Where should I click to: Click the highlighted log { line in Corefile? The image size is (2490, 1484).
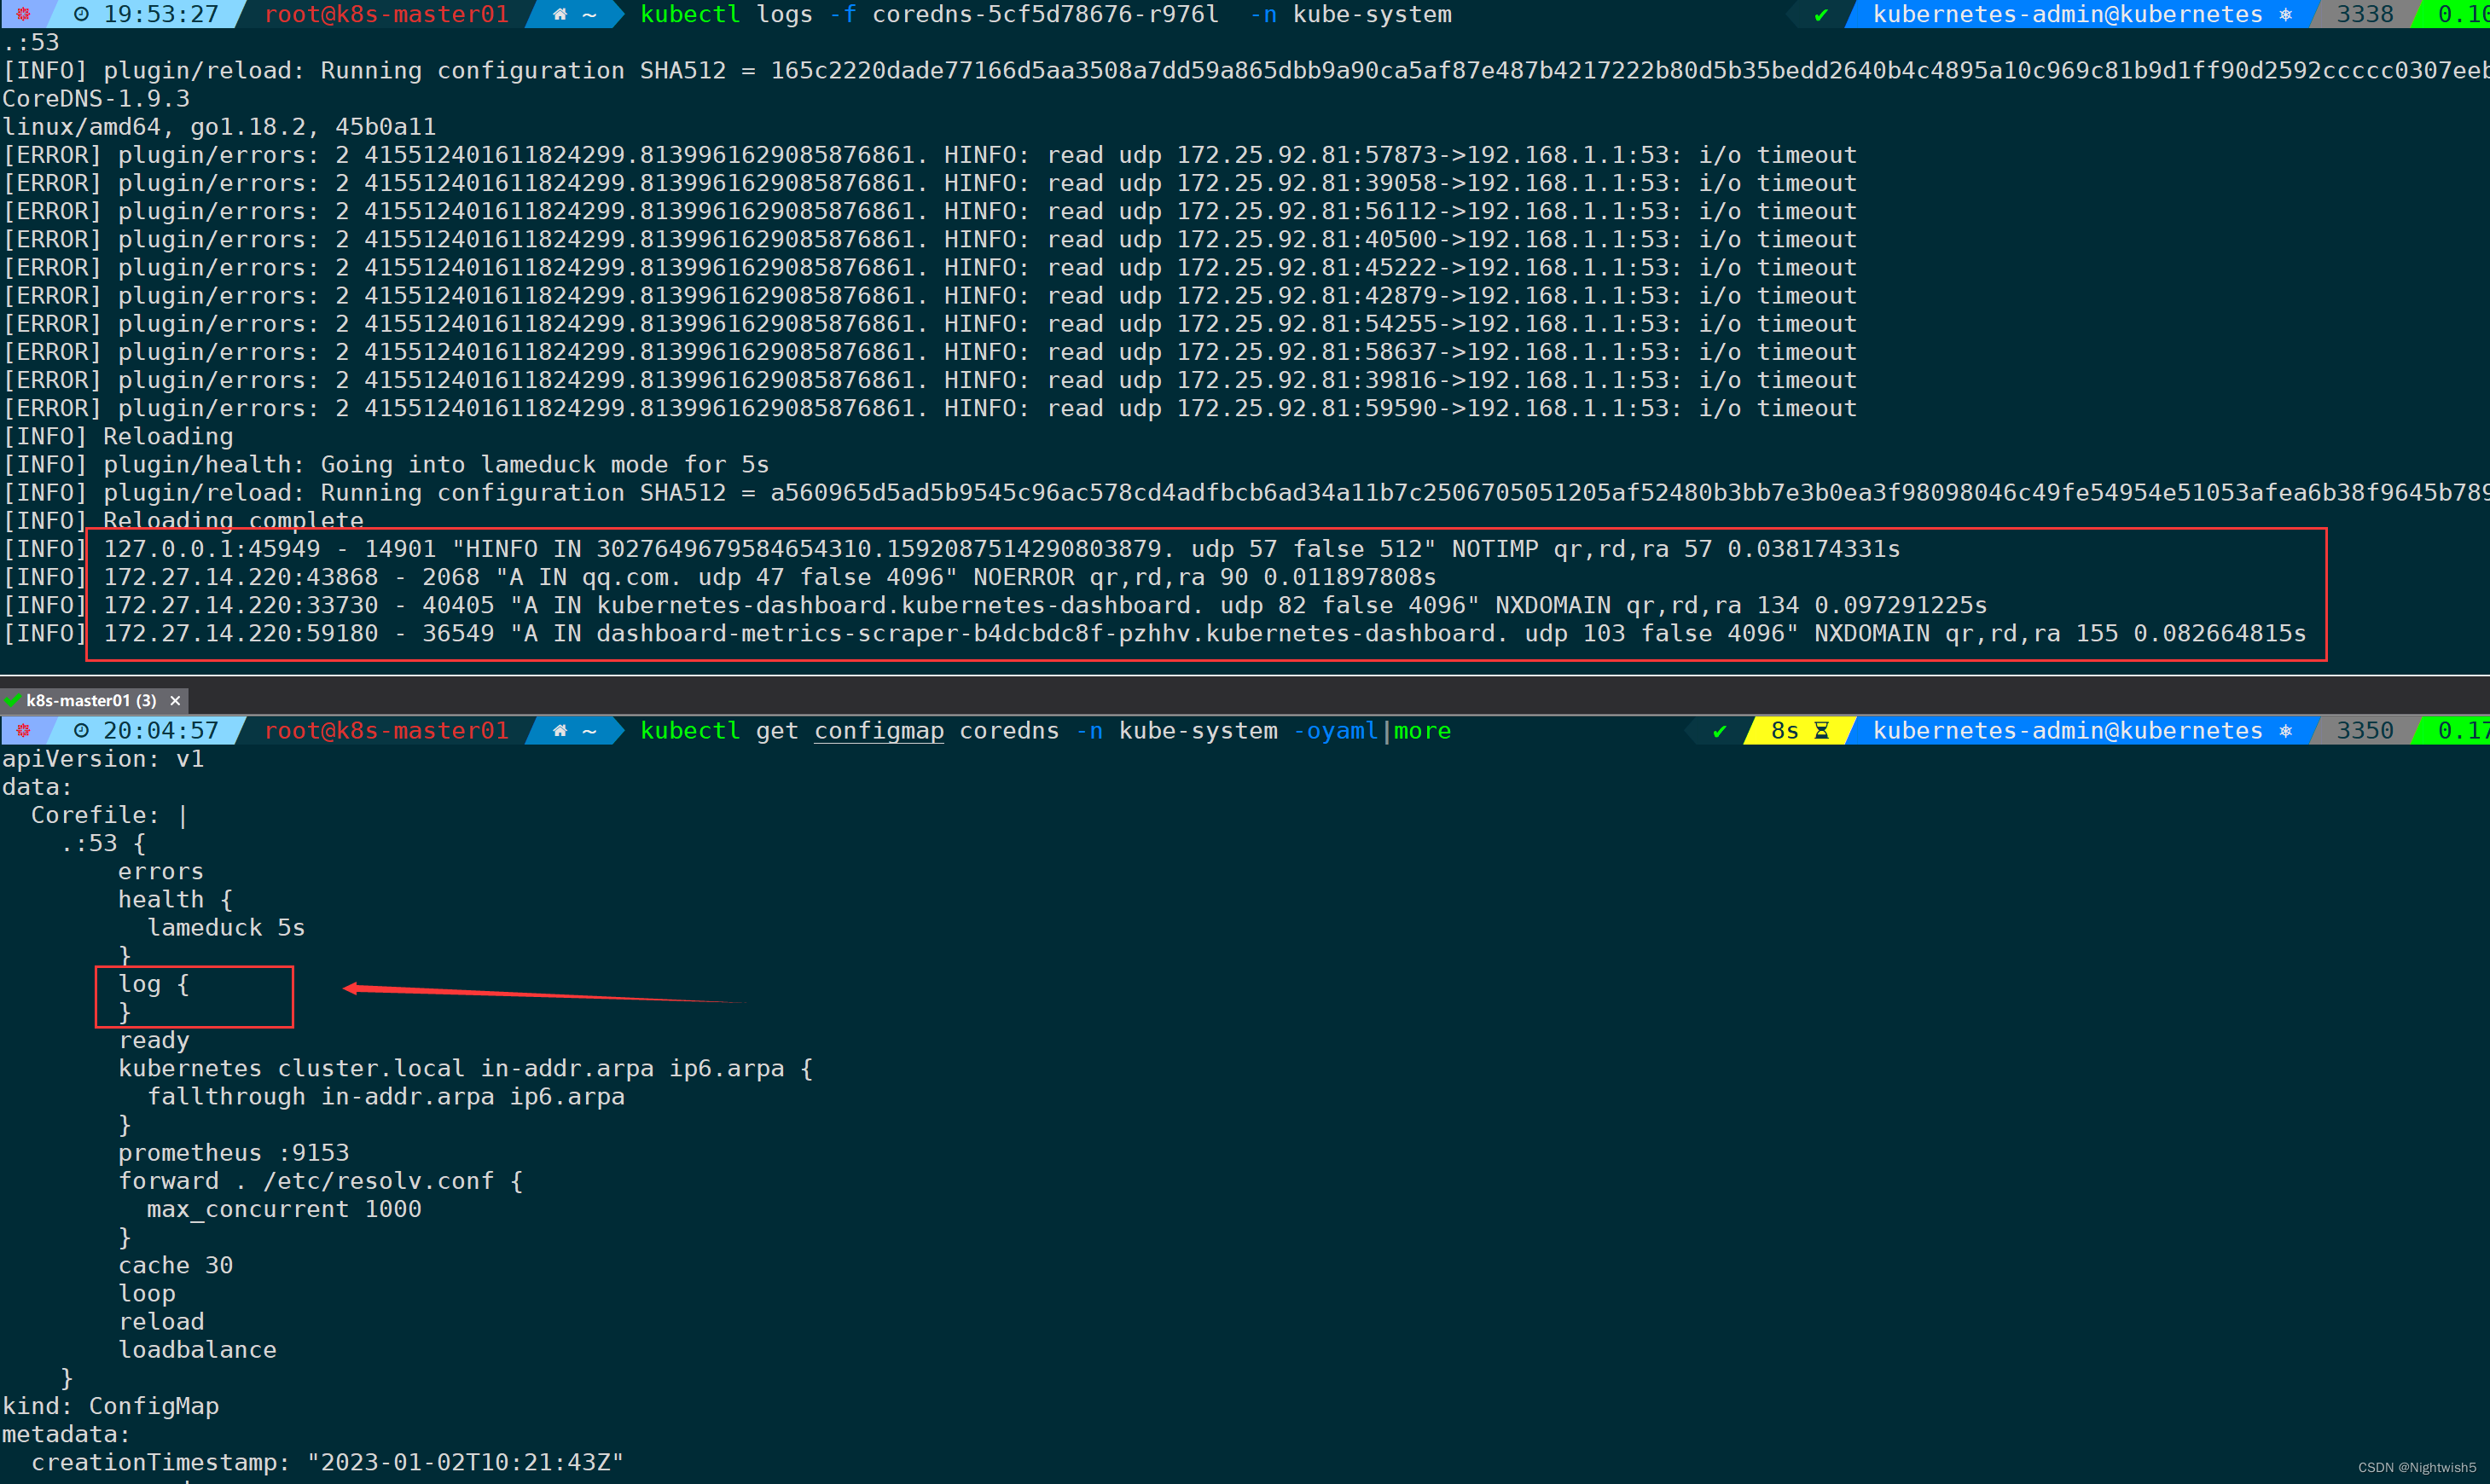154,985
